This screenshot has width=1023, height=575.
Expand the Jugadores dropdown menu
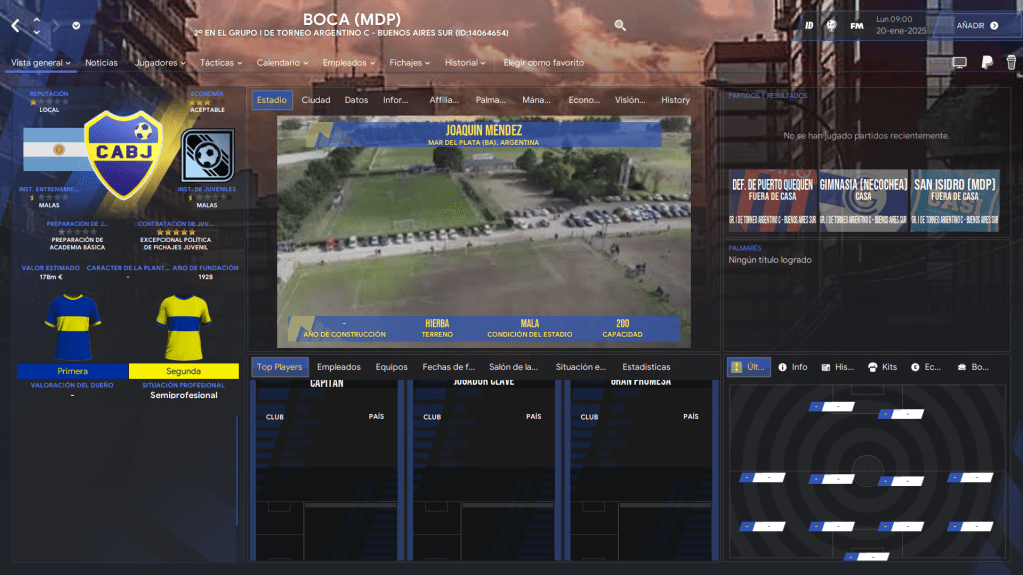(x=160, y=63)
